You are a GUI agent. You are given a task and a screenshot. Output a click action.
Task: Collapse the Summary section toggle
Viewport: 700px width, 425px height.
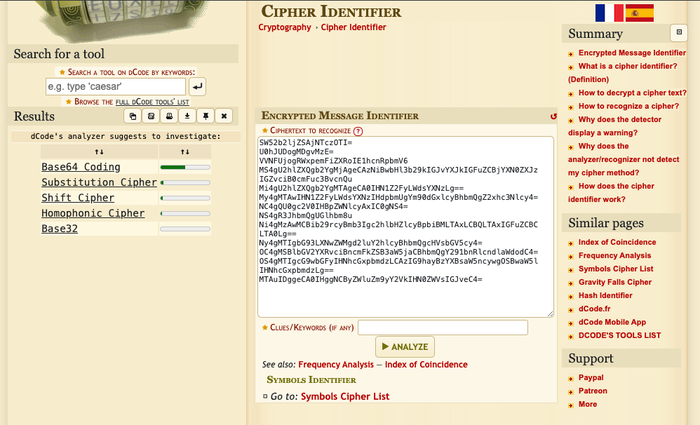point(678,33)
